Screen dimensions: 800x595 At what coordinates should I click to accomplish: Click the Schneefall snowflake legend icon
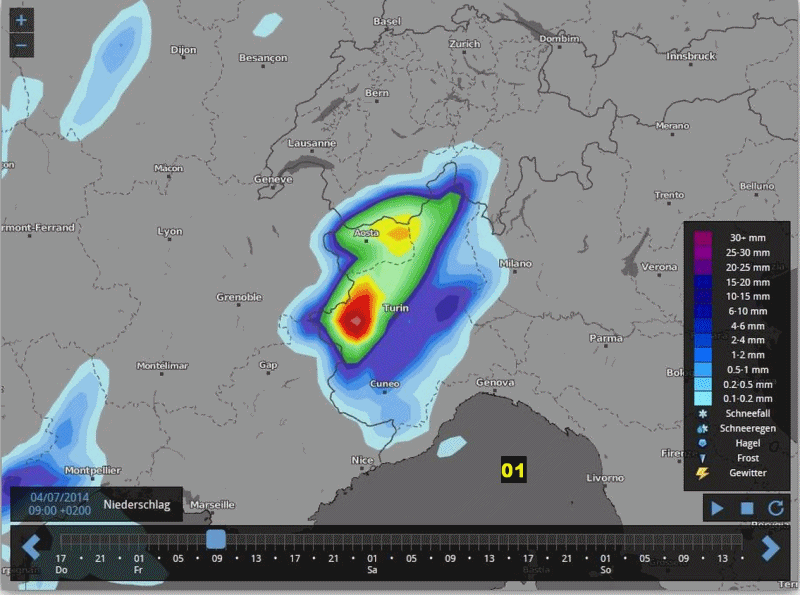click(703, 413)
